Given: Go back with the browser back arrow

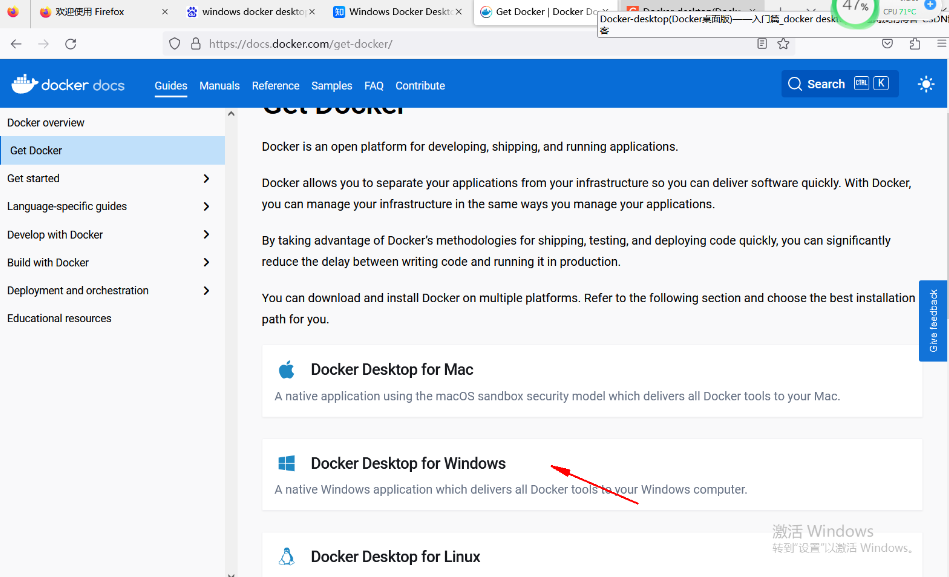Looking at the screenshot, I should coord(16,44).
